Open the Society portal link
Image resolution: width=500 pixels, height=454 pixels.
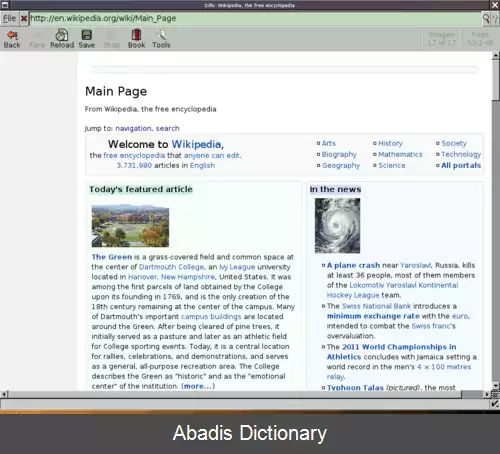454,143
